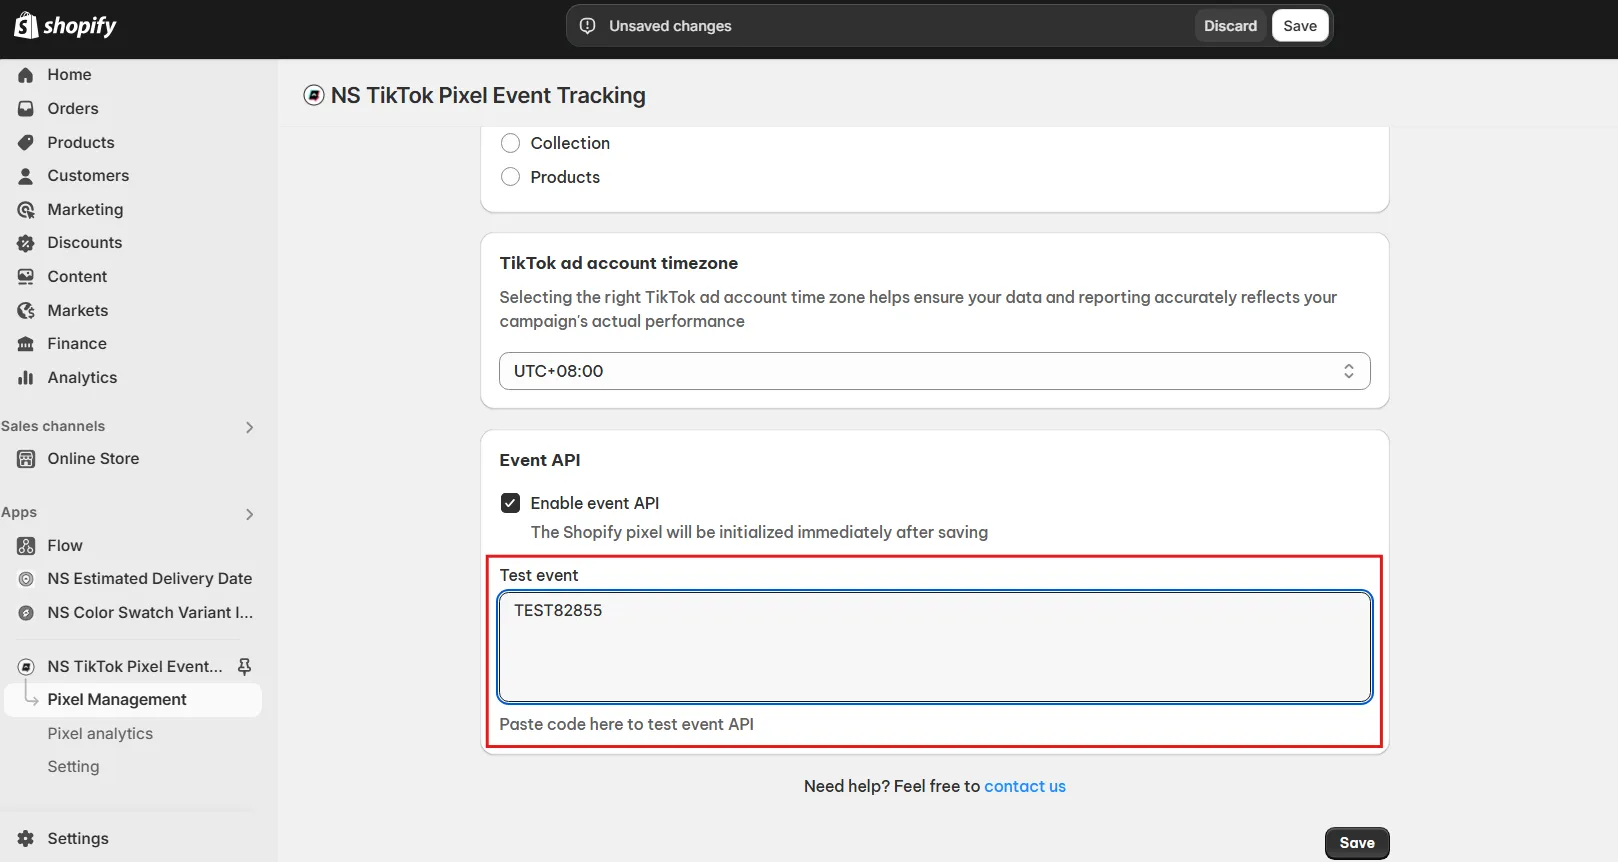Screen dimensions: 1618x862
Task: Open the TikTok ad account timezone dropdown
Action: click(x=934, y=371)
